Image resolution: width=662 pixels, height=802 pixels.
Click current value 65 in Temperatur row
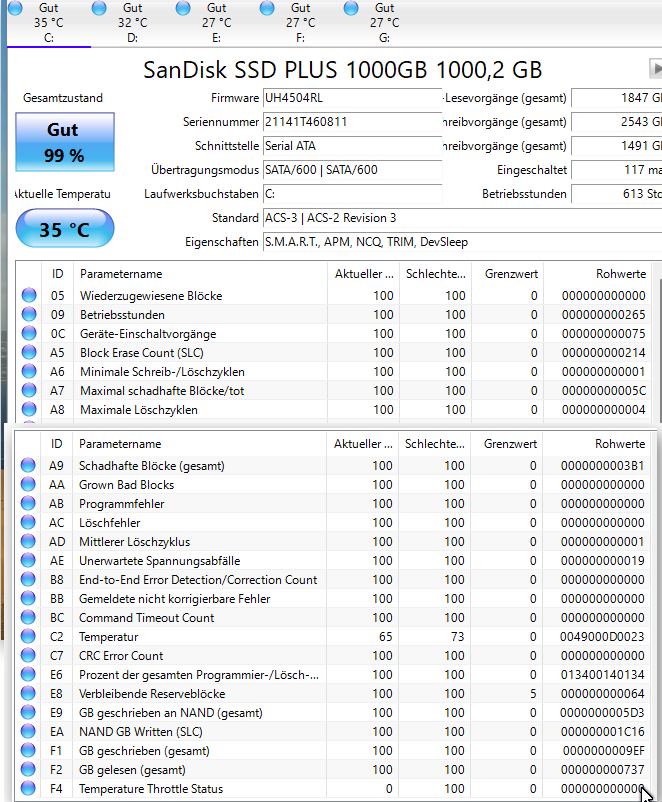pyautogui.click(x=385, y=637)
